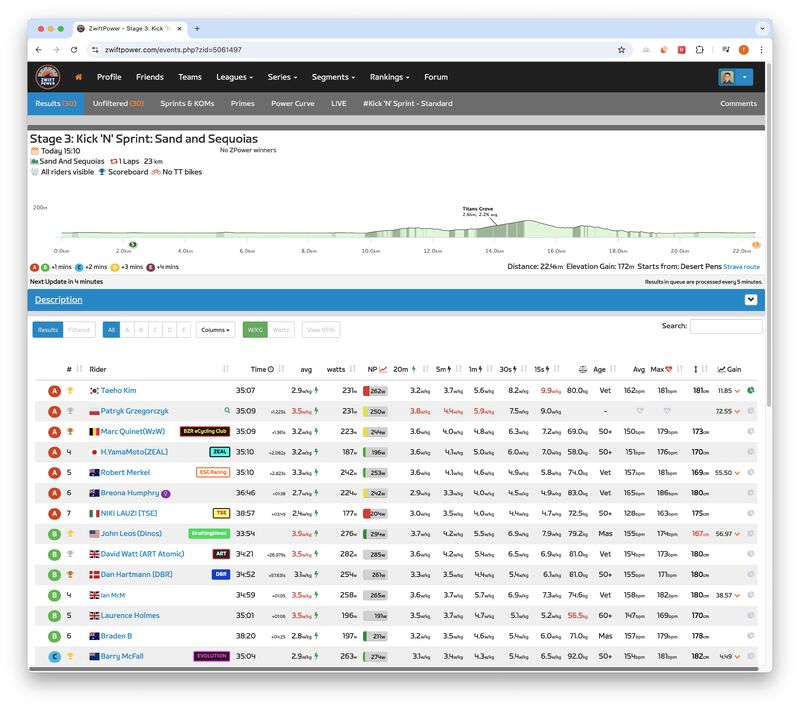The width and height of the screenshot is (800, 709).
Task: Open the Power Curve tab
Action: (x=292, y=103)
